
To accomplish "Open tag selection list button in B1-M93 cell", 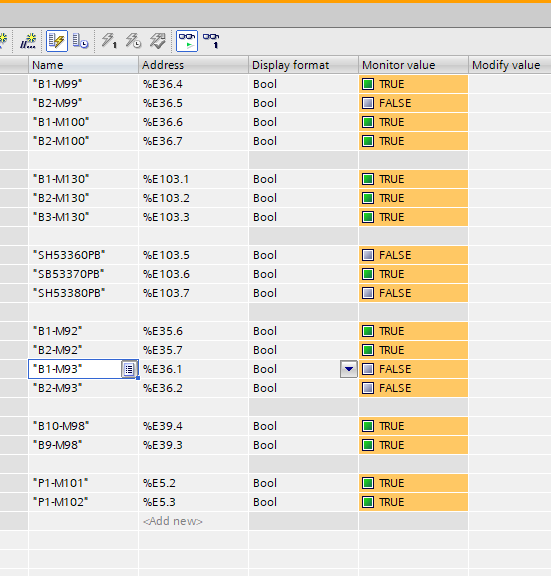I will click(129, 369).
